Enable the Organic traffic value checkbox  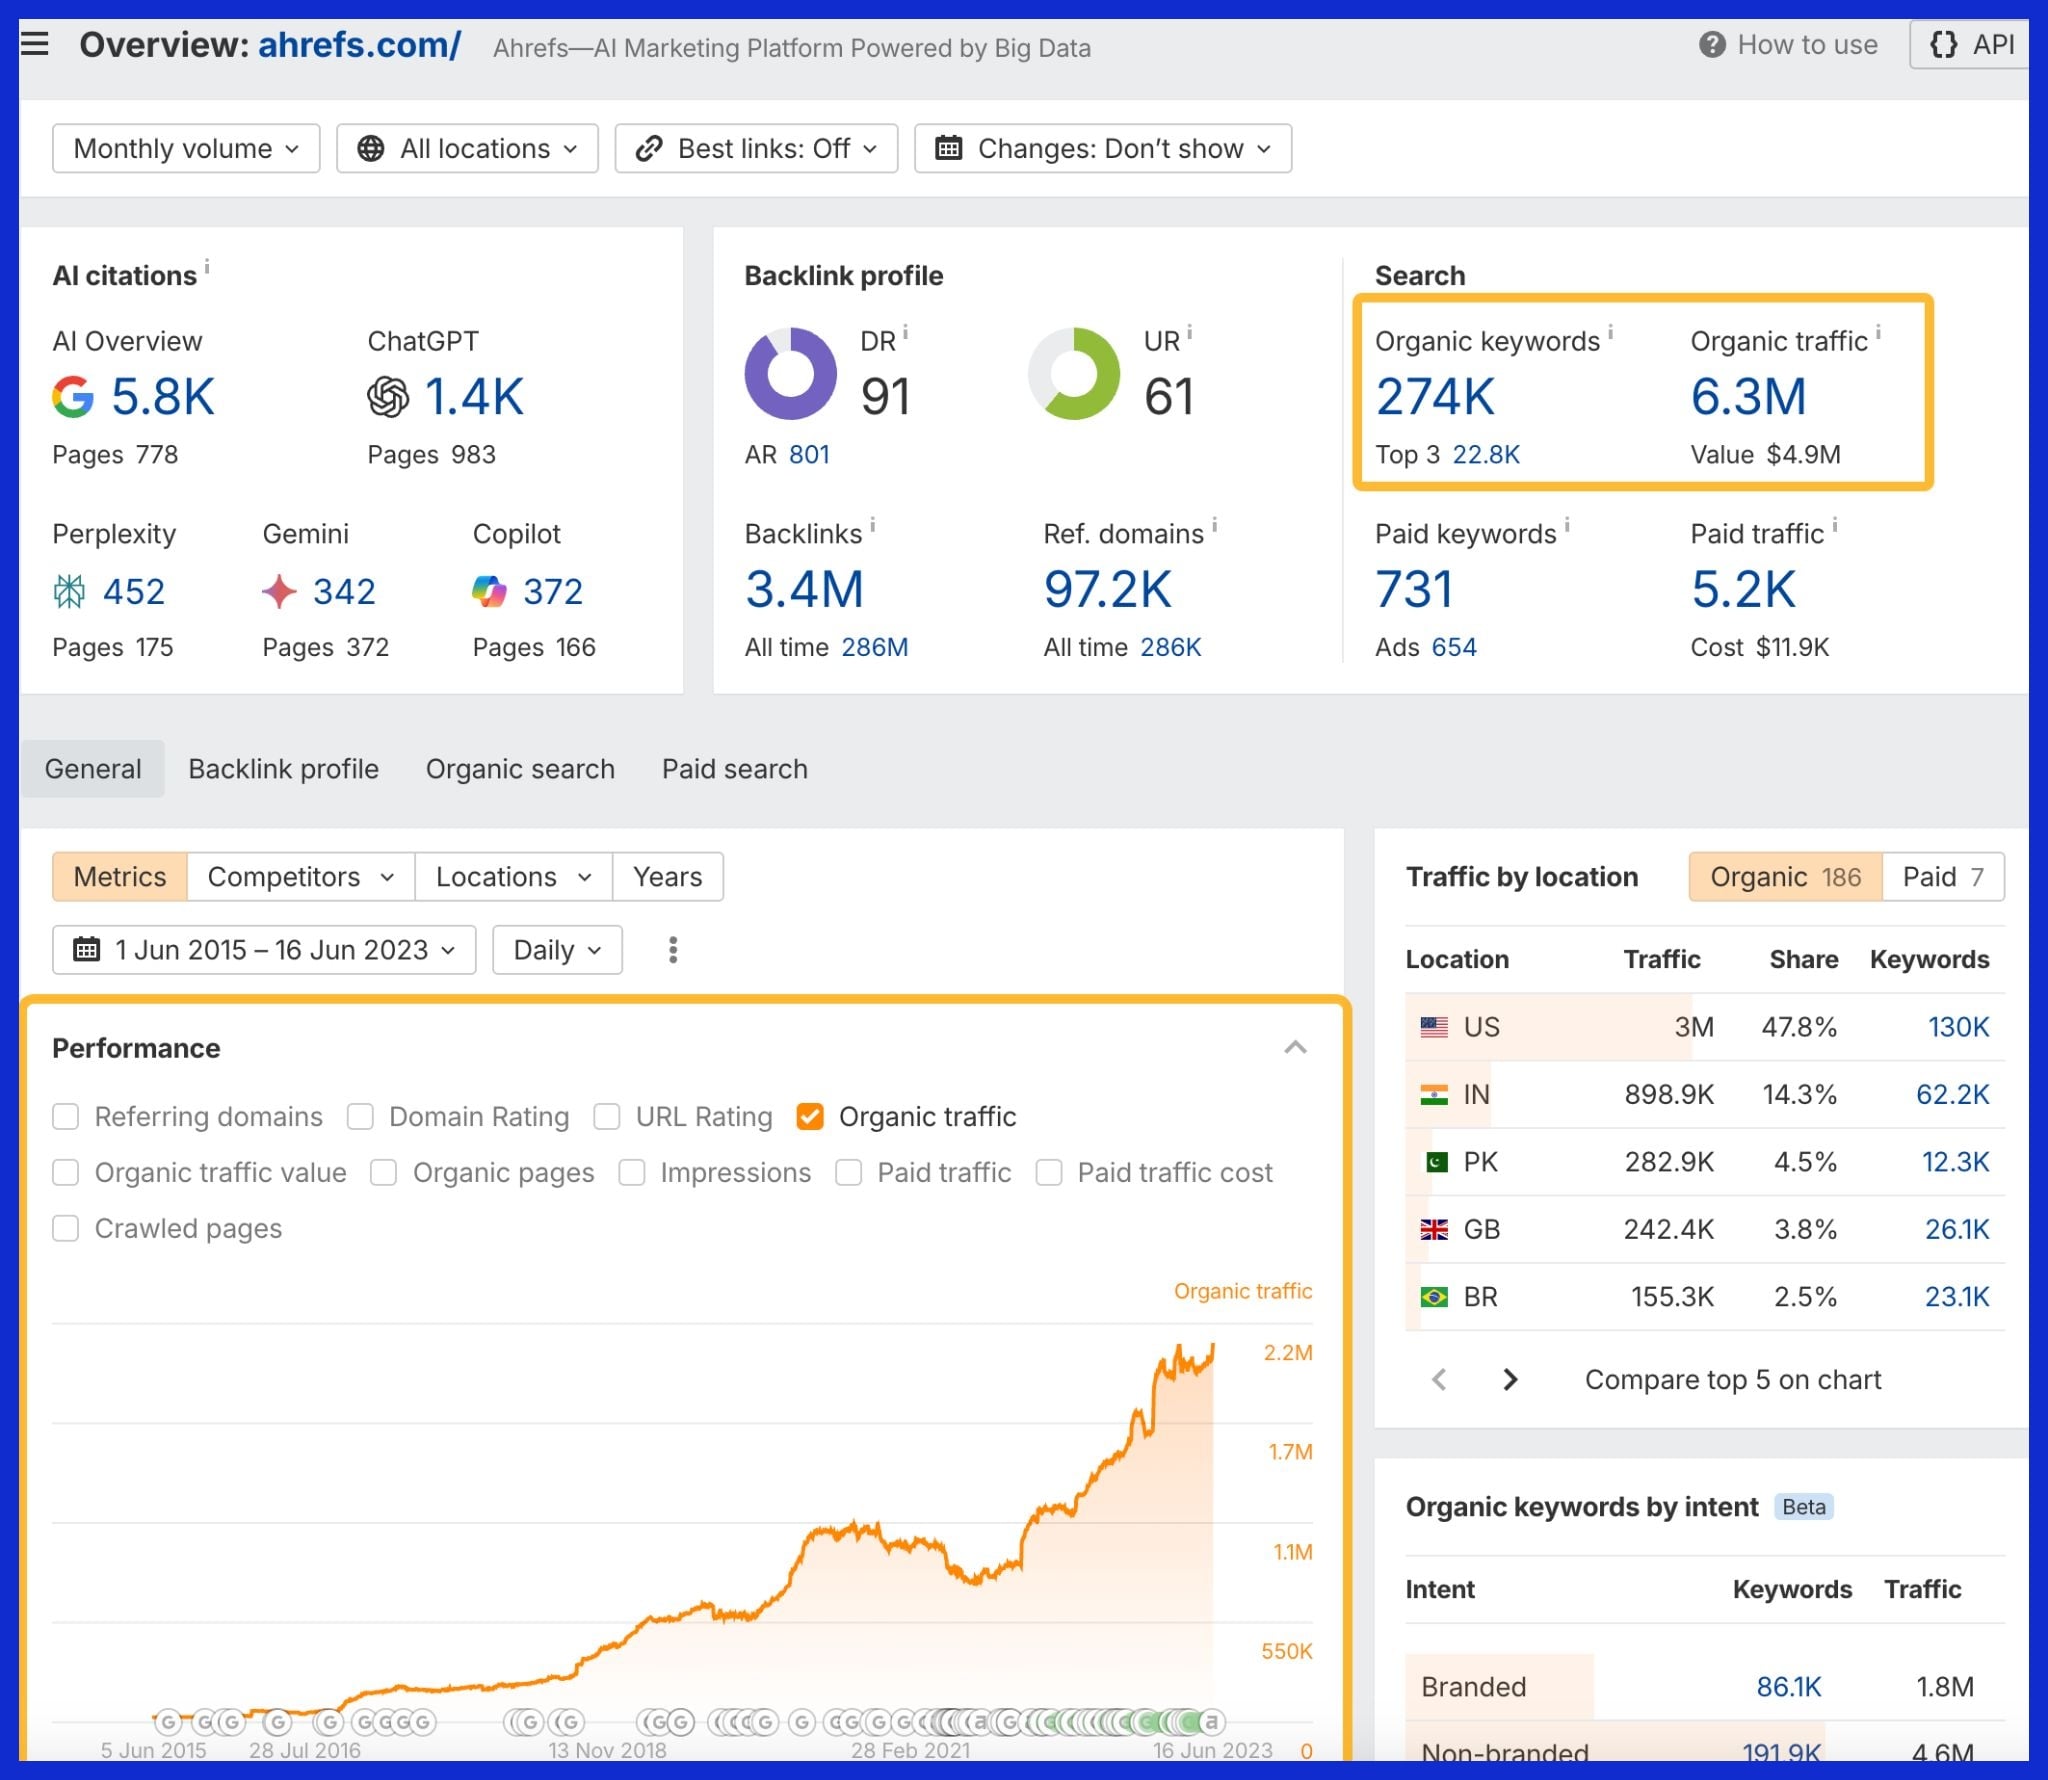click(66, 1173)
